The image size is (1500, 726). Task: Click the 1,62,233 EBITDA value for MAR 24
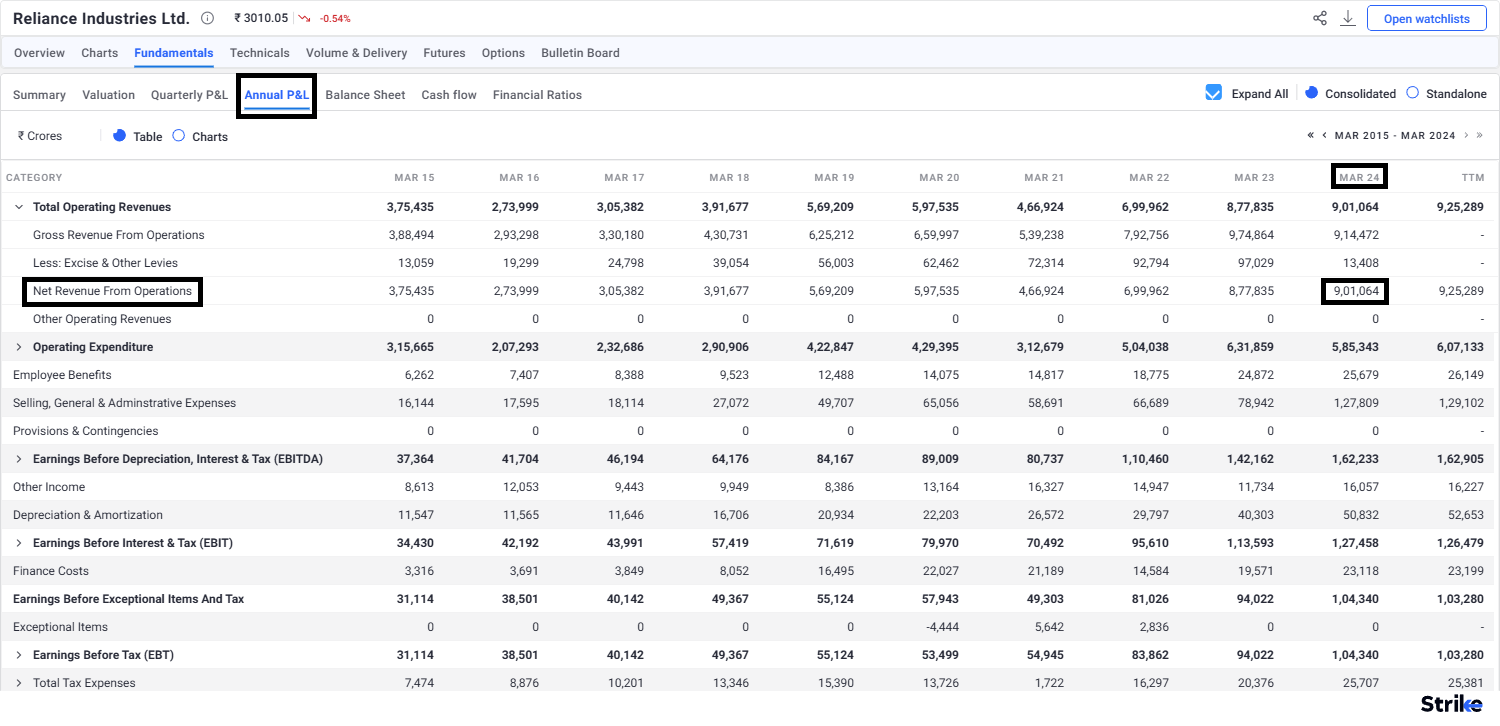coord(1356,459)
